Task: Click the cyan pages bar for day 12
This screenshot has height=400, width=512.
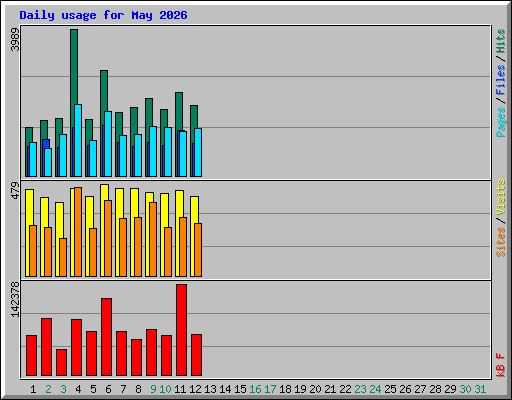Action: pyautogui.click(x=198, y=152)
